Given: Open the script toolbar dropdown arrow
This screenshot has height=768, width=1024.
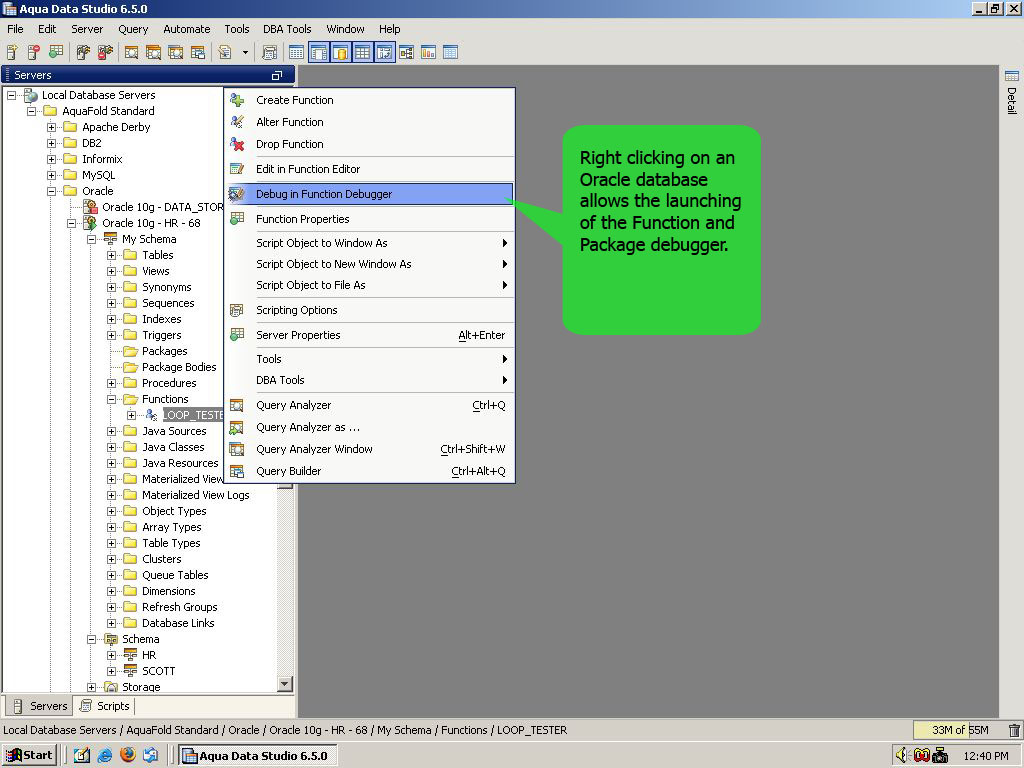Looking at the screenshot, I should tap(246, 52).
